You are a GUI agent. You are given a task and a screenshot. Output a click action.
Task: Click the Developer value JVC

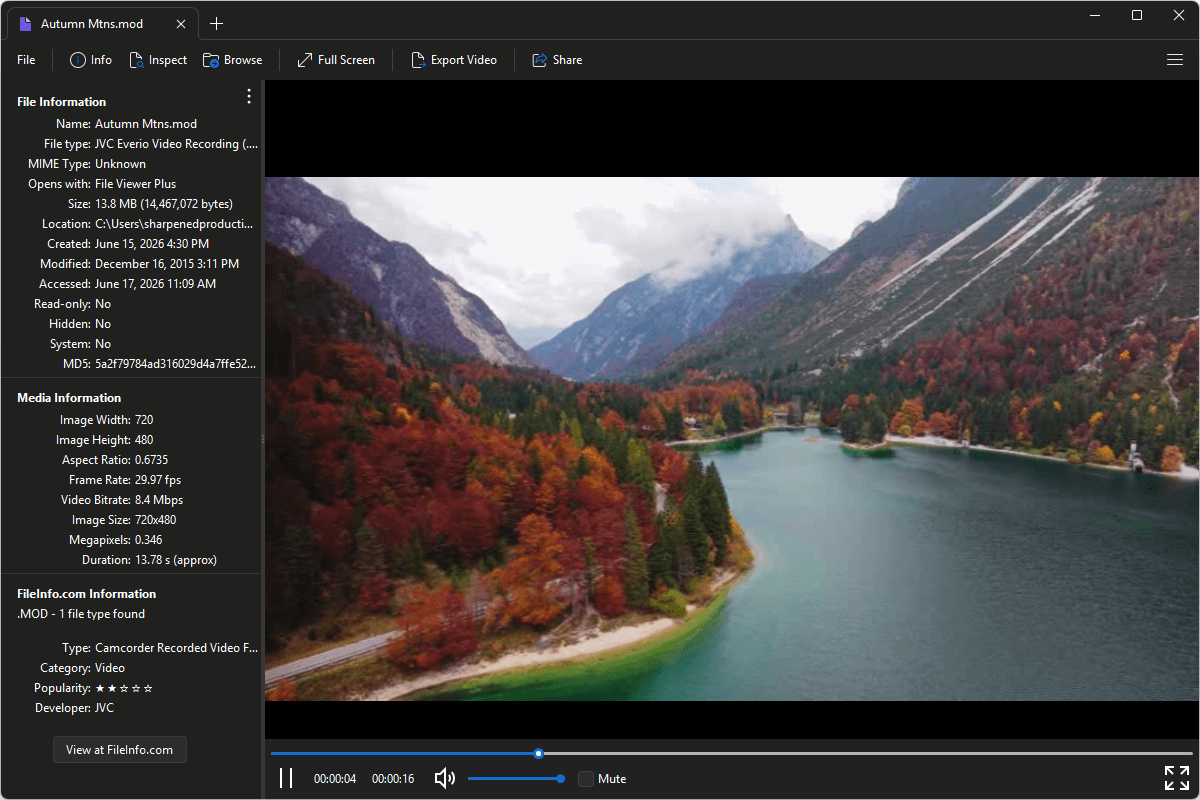(105, 708)
